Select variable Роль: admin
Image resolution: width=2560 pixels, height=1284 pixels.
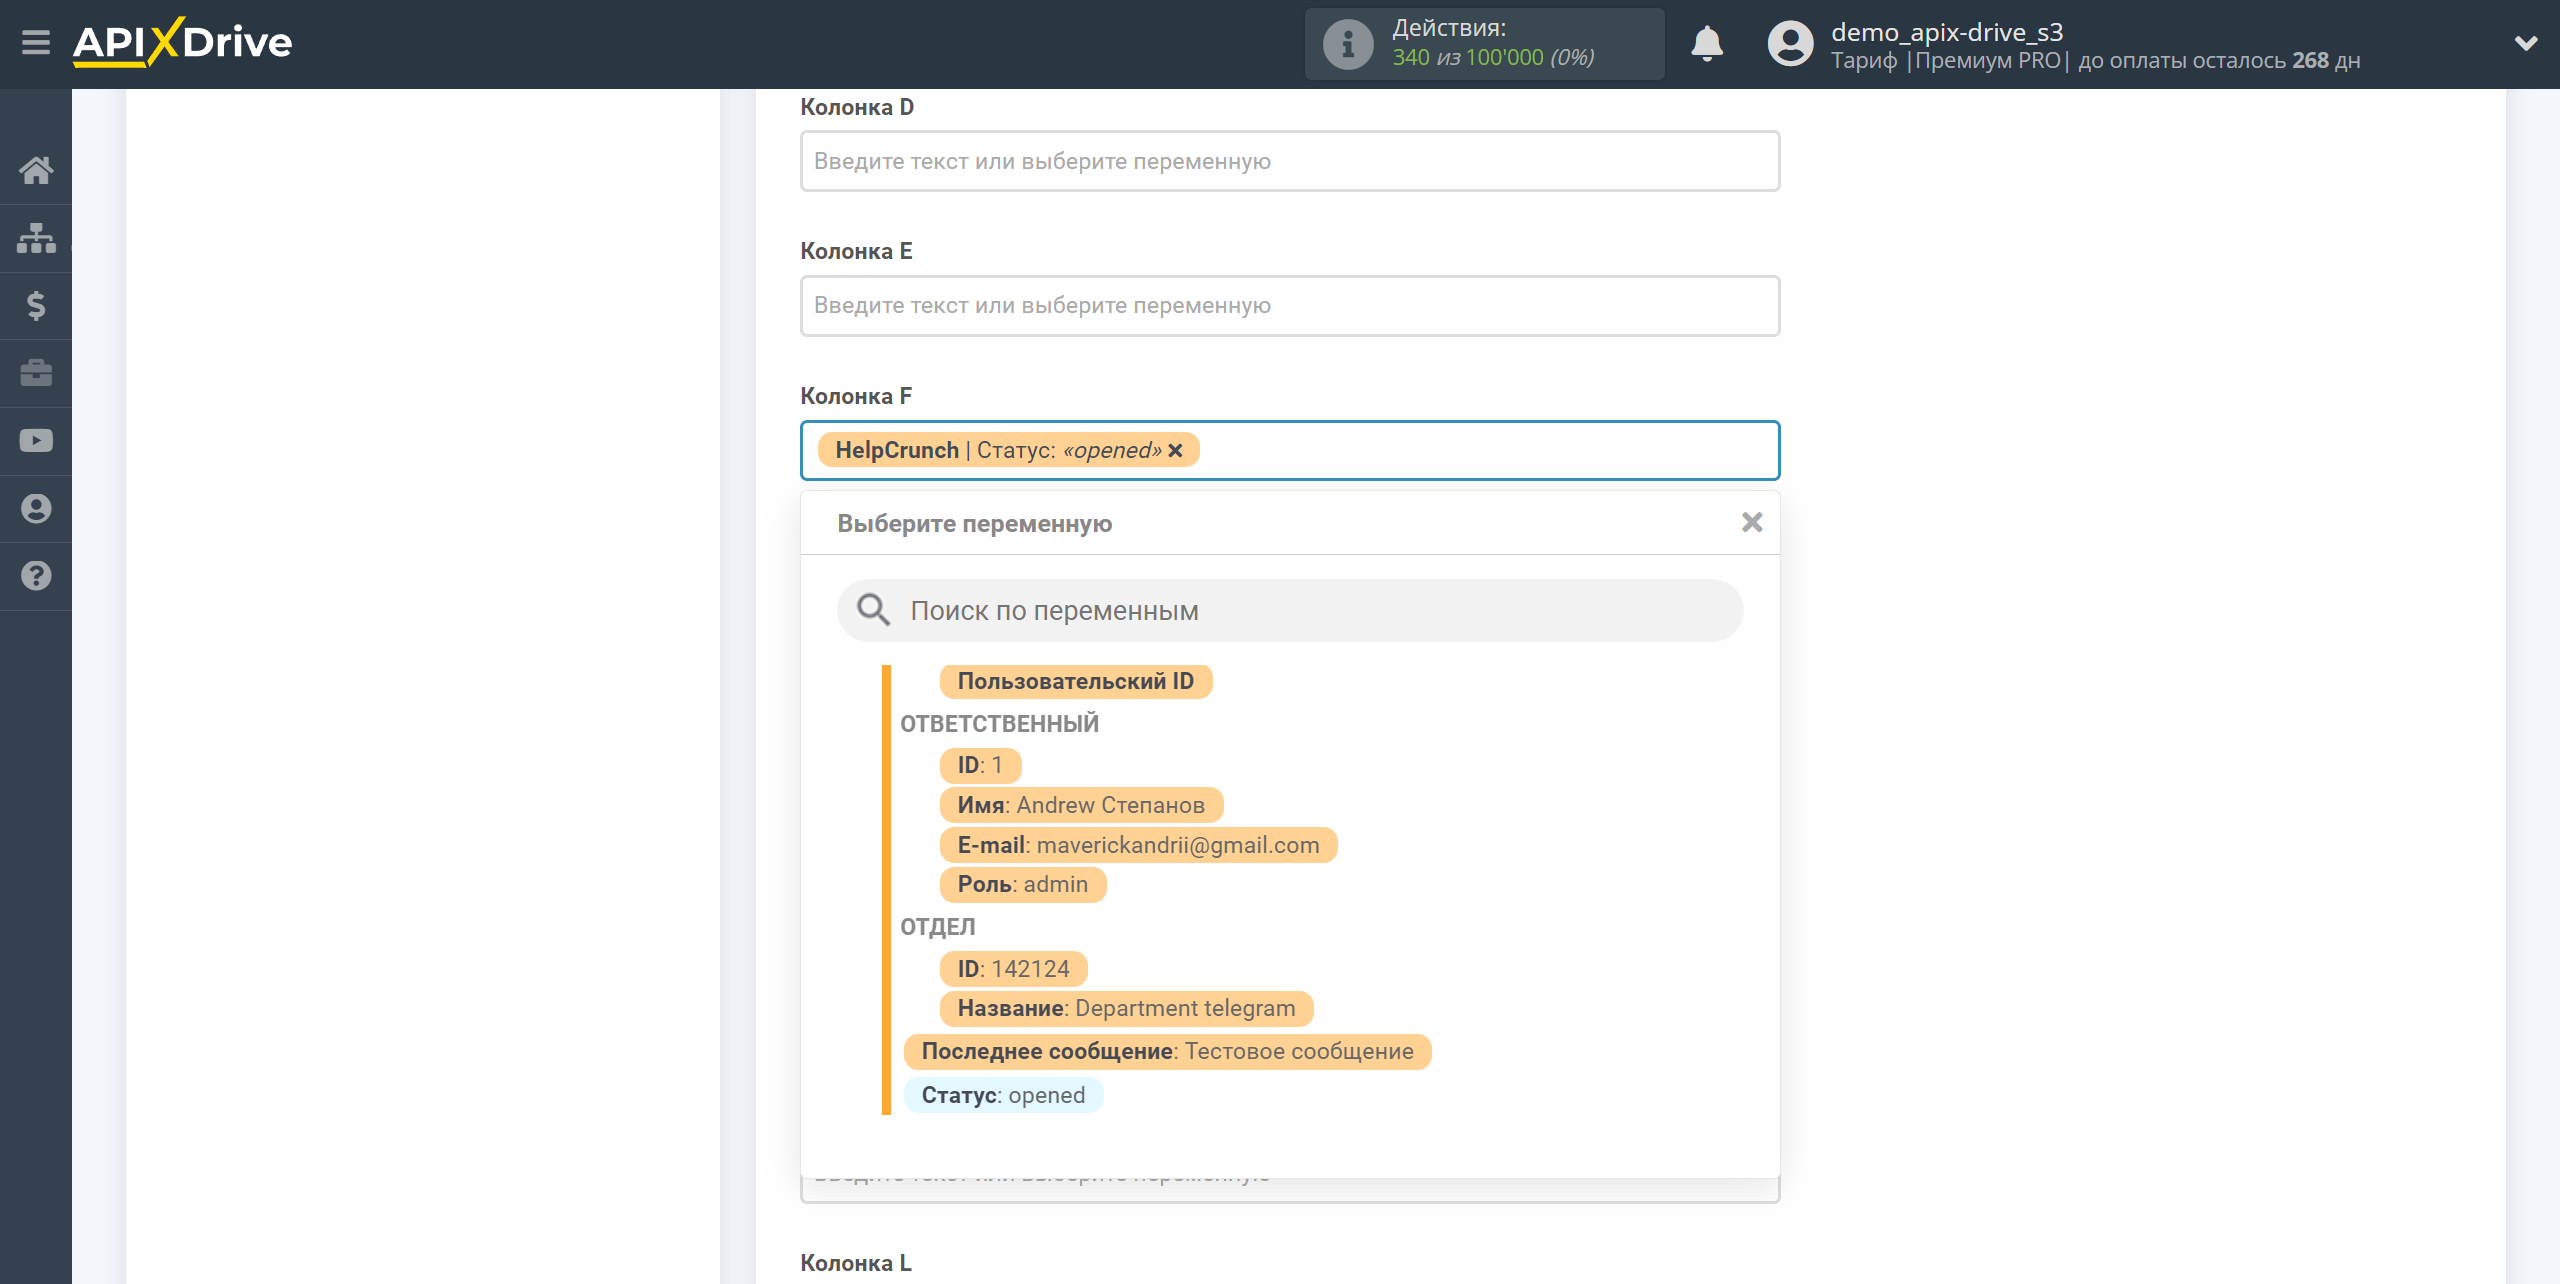coord(1023,885)
